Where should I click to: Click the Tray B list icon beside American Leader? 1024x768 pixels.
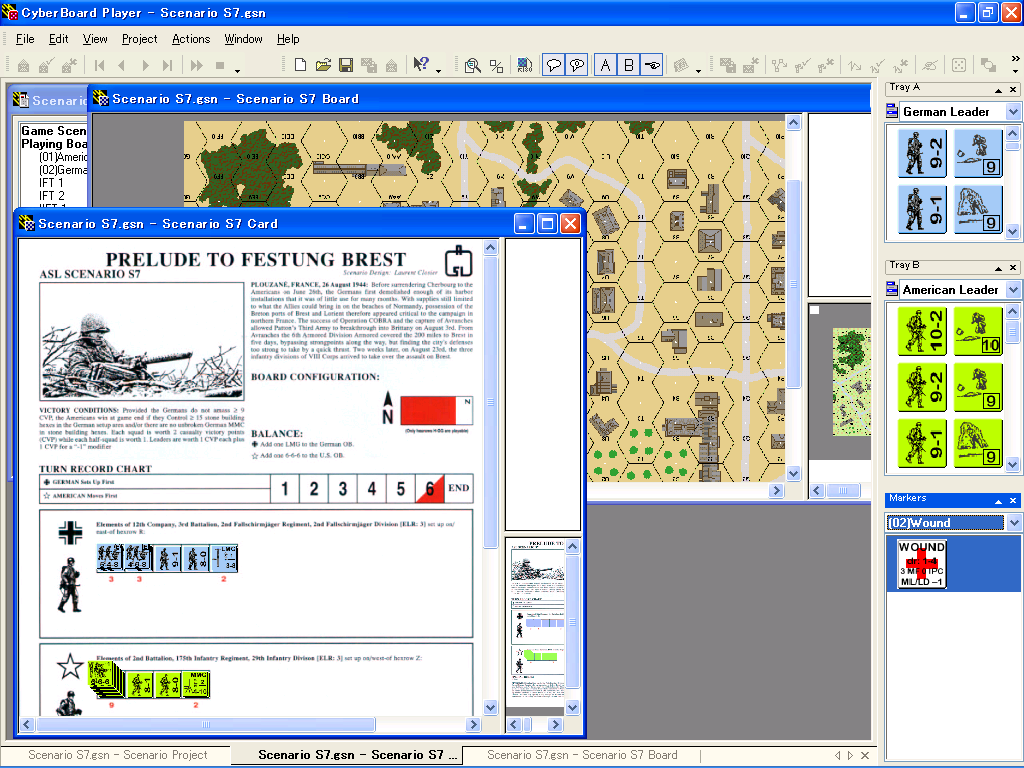click(892, 289)
